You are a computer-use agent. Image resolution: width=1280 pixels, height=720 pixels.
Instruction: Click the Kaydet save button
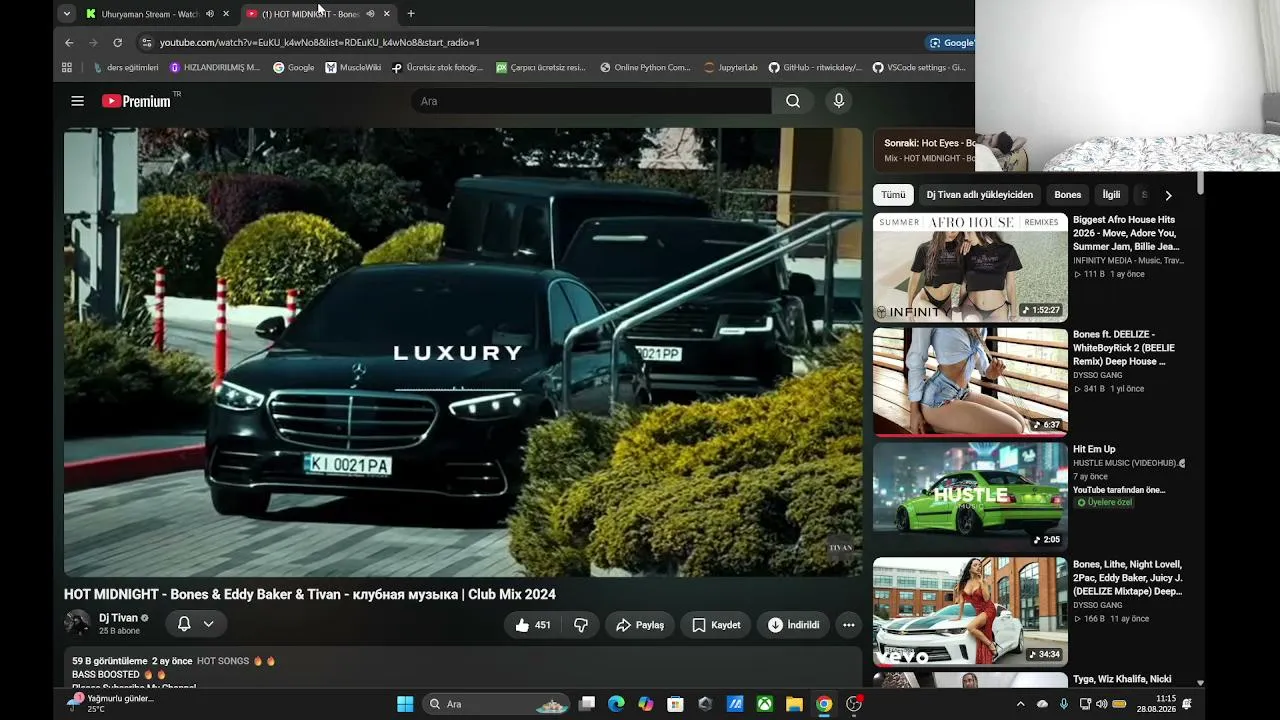tap(716, 625)
